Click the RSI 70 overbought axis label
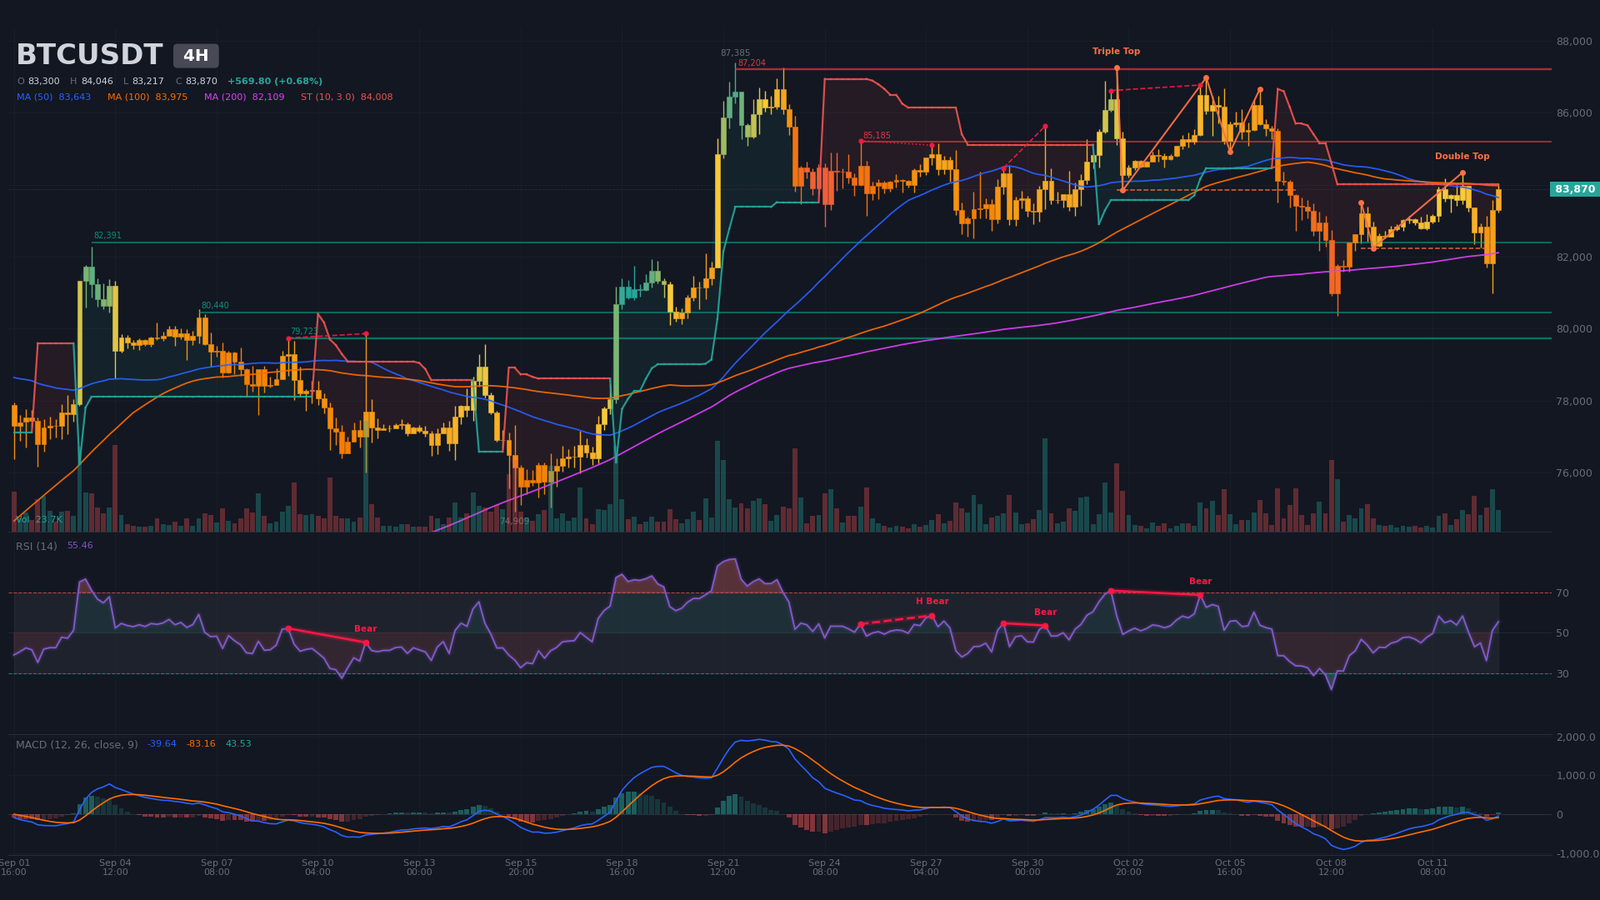This screenshot has height=900, width=1600. click(1562, 593)
